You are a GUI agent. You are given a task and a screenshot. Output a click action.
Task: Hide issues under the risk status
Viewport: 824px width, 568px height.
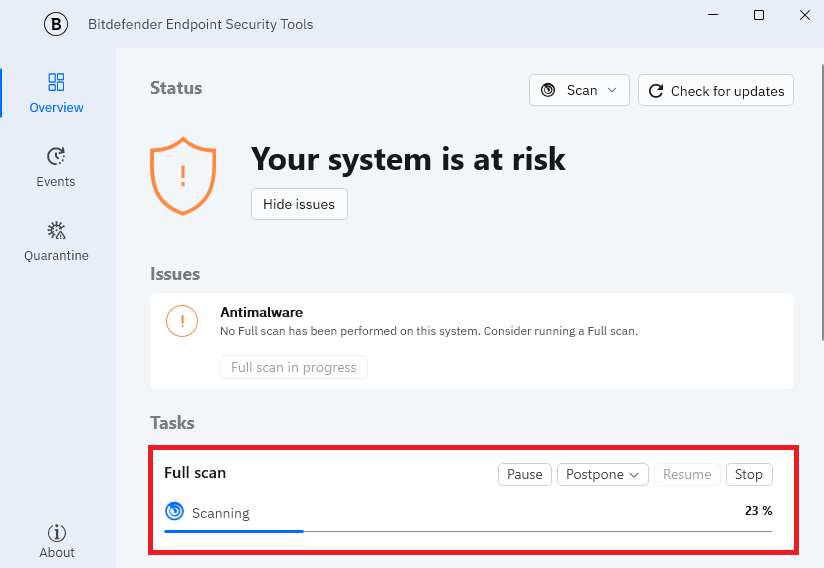[x=299, y=204]
